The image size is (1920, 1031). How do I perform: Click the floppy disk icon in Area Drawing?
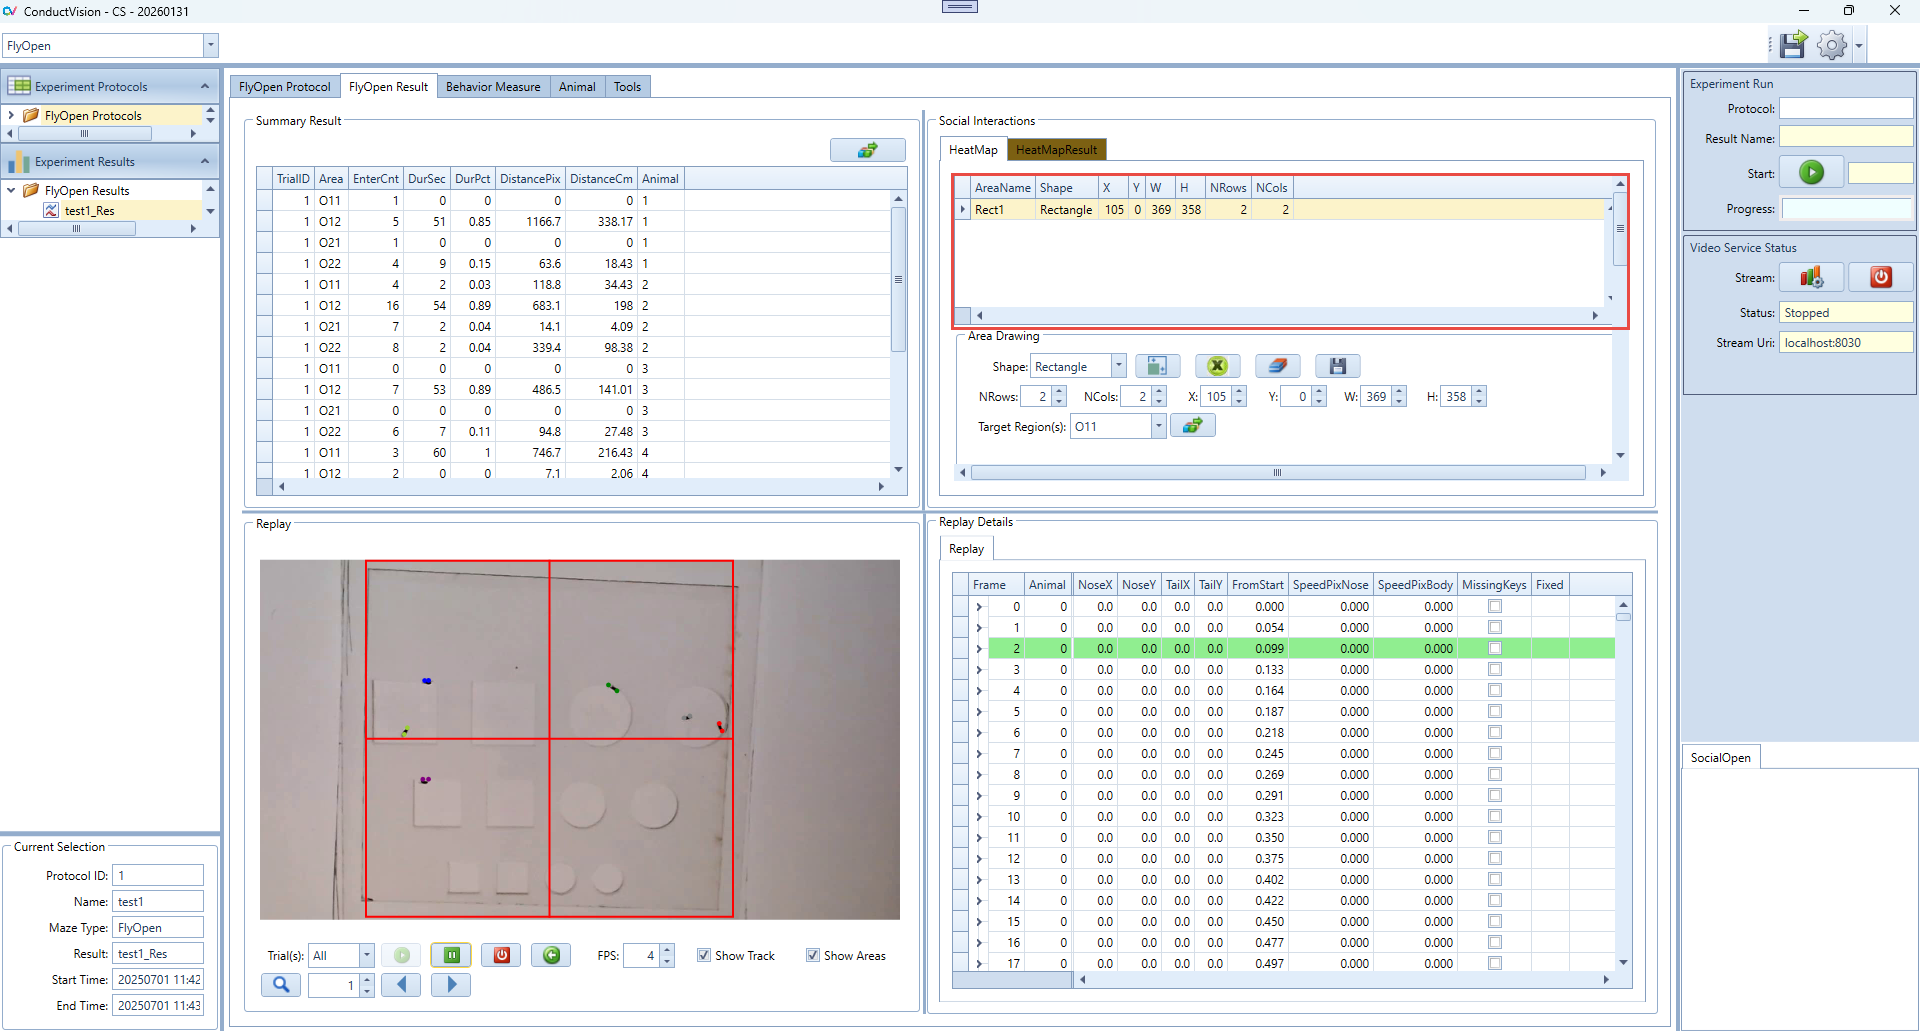[1337, 366]
